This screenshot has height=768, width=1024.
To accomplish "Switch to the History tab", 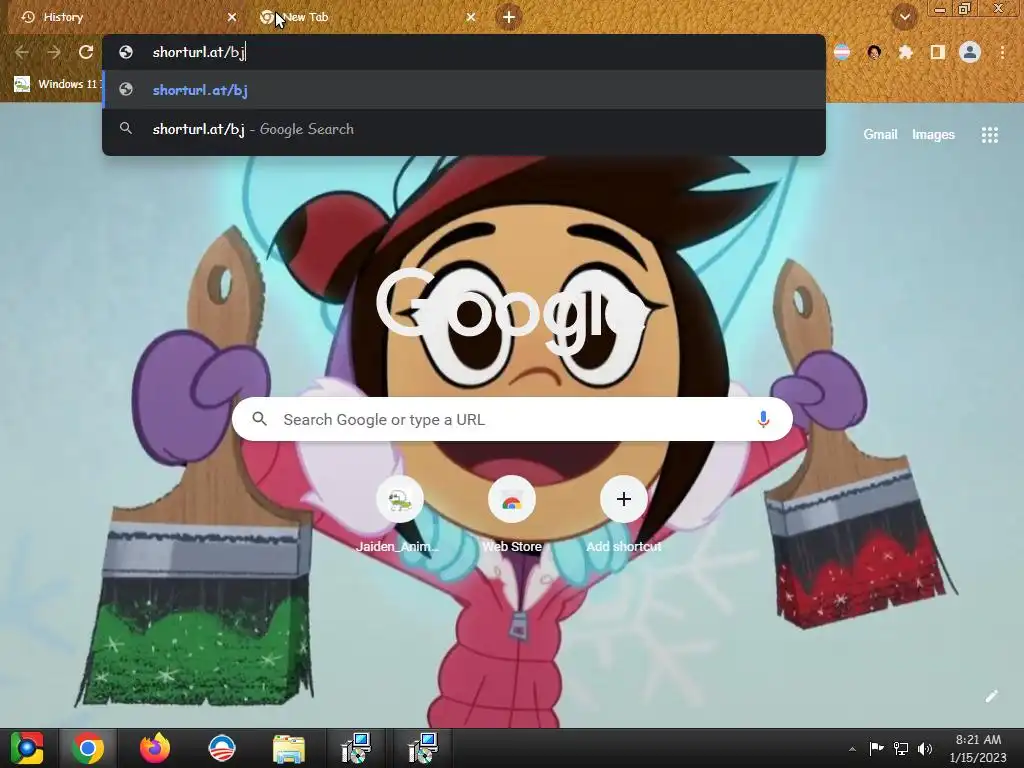I will click(124, 17).
